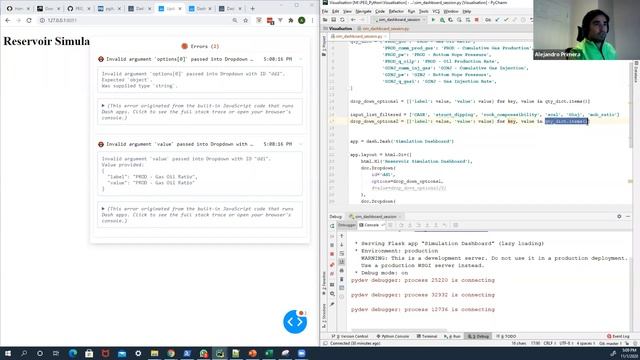This screenshot has width=640, height=360.
Task: Stop debug session red square in sidebar
Action: pos(332,254)
